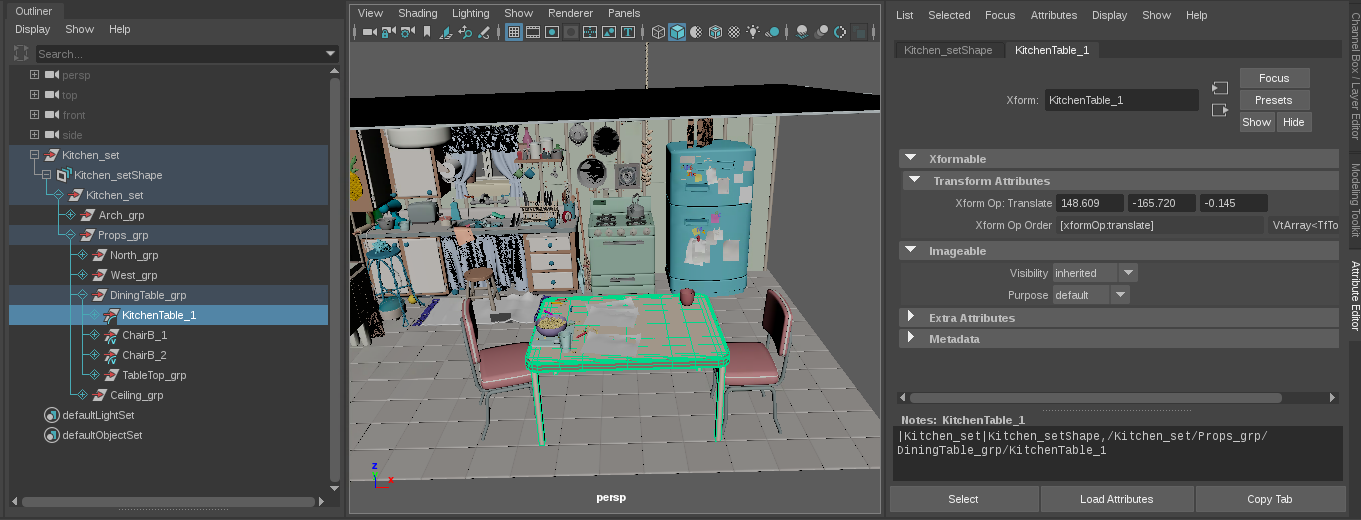Click the Translate X field showing 148.609
This screenshot has width=1361, height=520.
click(1090, 203)
